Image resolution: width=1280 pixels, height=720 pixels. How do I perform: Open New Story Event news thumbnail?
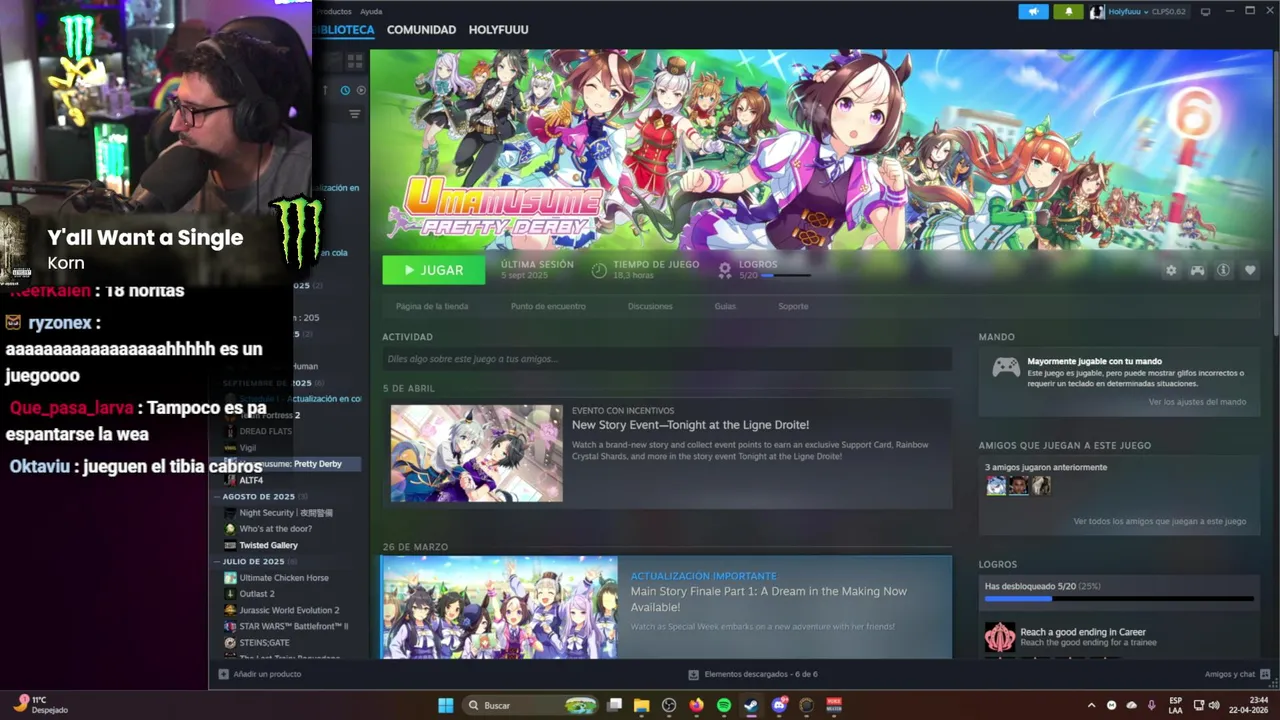coord(477,453)
